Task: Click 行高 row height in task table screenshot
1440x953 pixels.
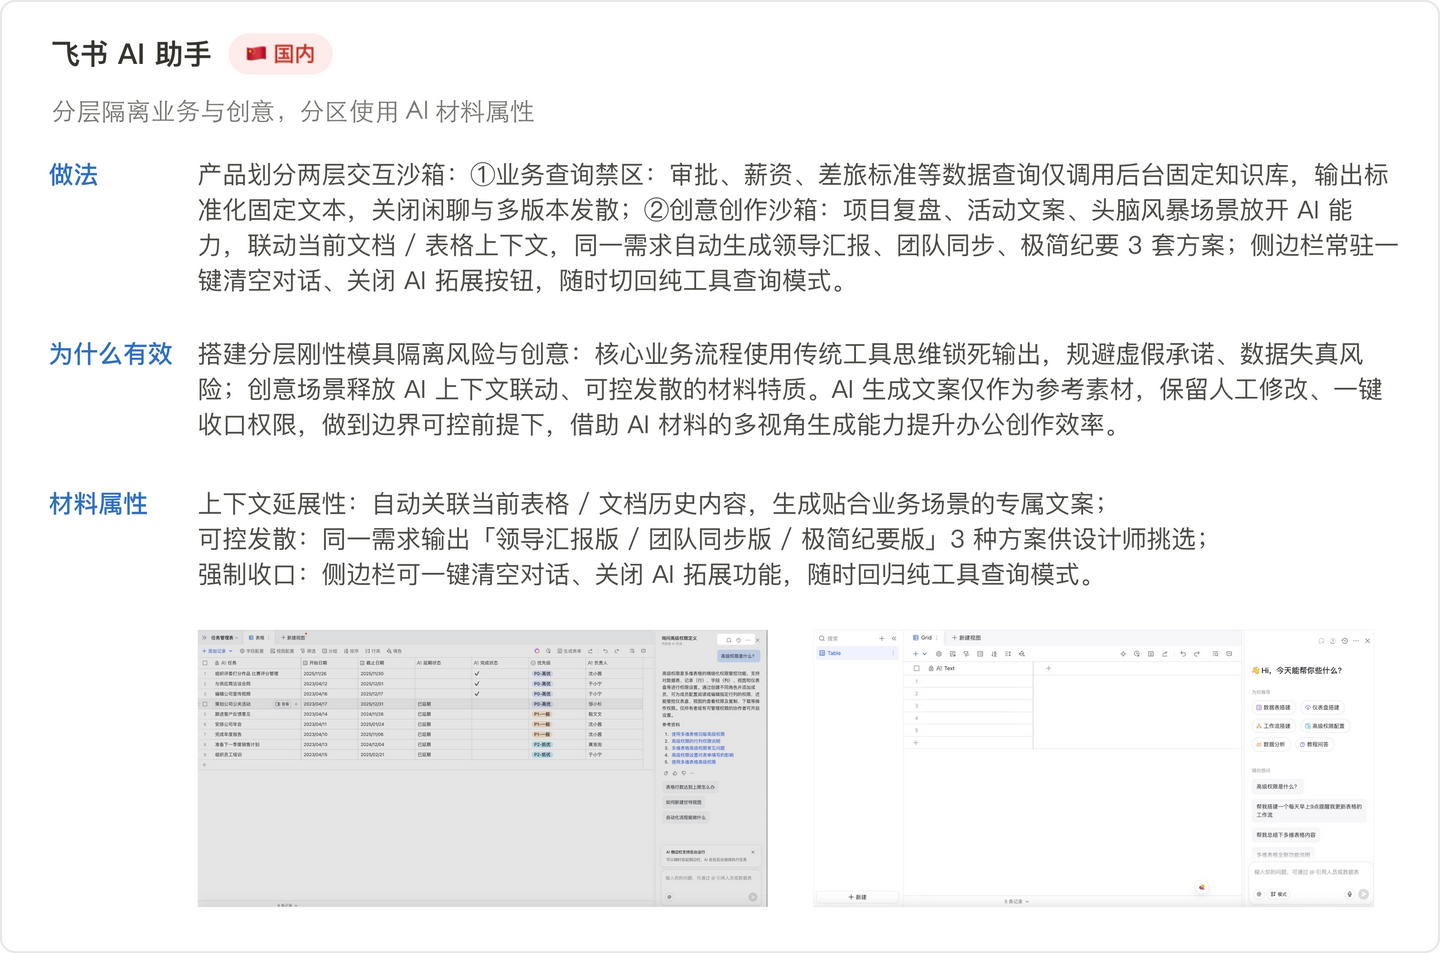Action: point(372,651)
